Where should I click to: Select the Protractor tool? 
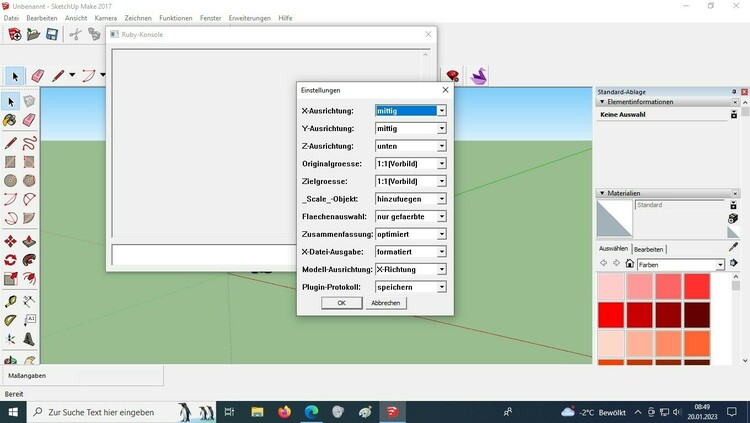10,320
